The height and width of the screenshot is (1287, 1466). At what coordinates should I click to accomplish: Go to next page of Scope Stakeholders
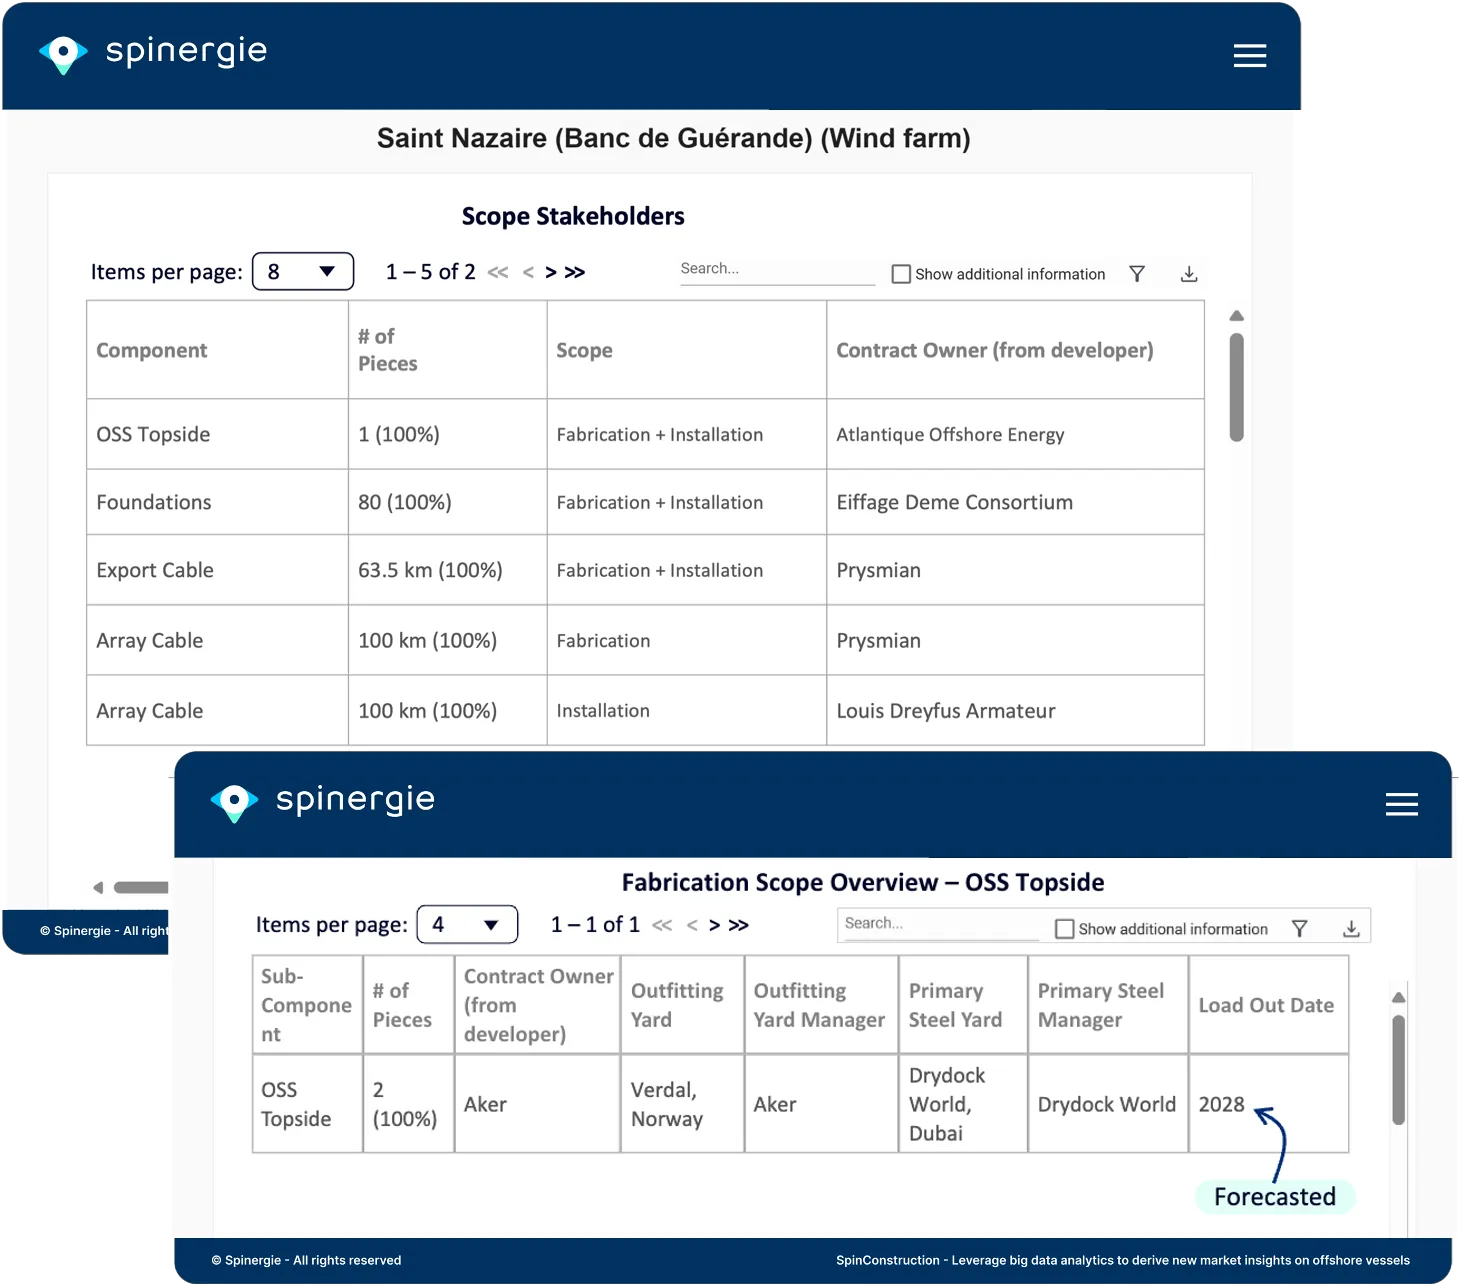click(551, 272)
